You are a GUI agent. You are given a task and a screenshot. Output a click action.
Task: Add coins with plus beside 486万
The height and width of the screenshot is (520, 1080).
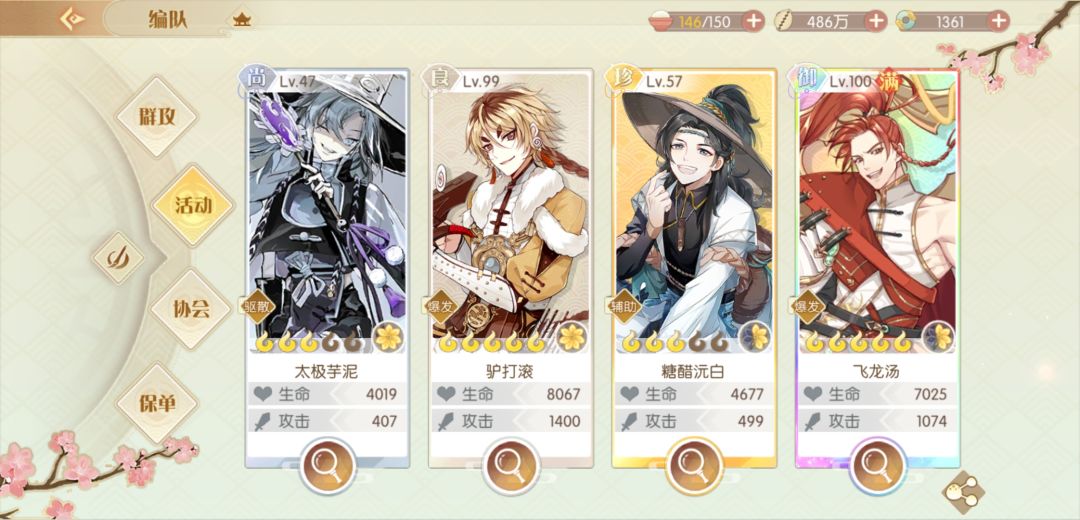875,21
